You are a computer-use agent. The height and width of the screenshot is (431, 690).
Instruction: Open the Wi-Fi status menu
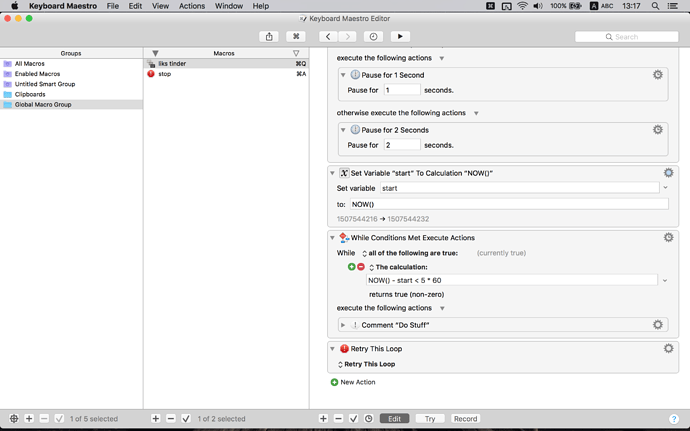coord(522,6)
